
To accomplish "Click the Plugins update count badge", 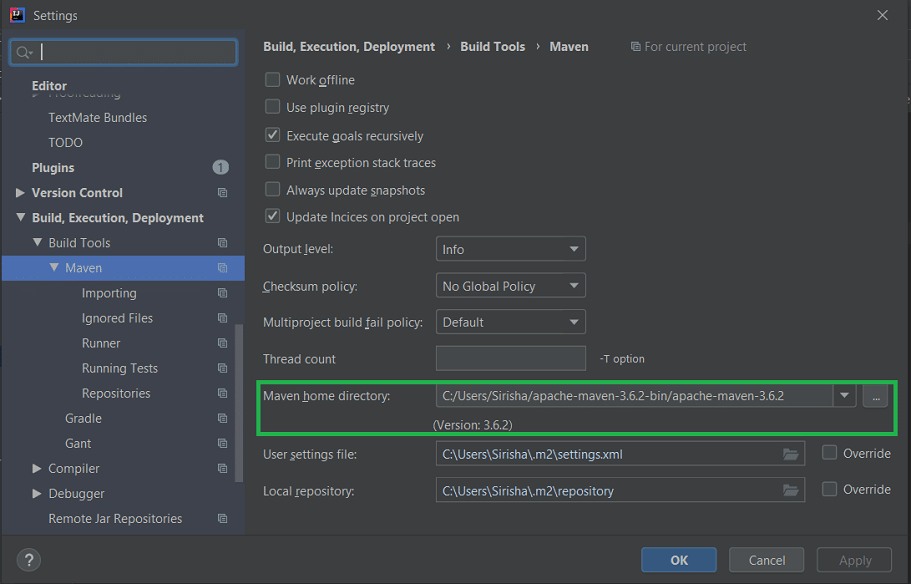I will pos(221,167).
